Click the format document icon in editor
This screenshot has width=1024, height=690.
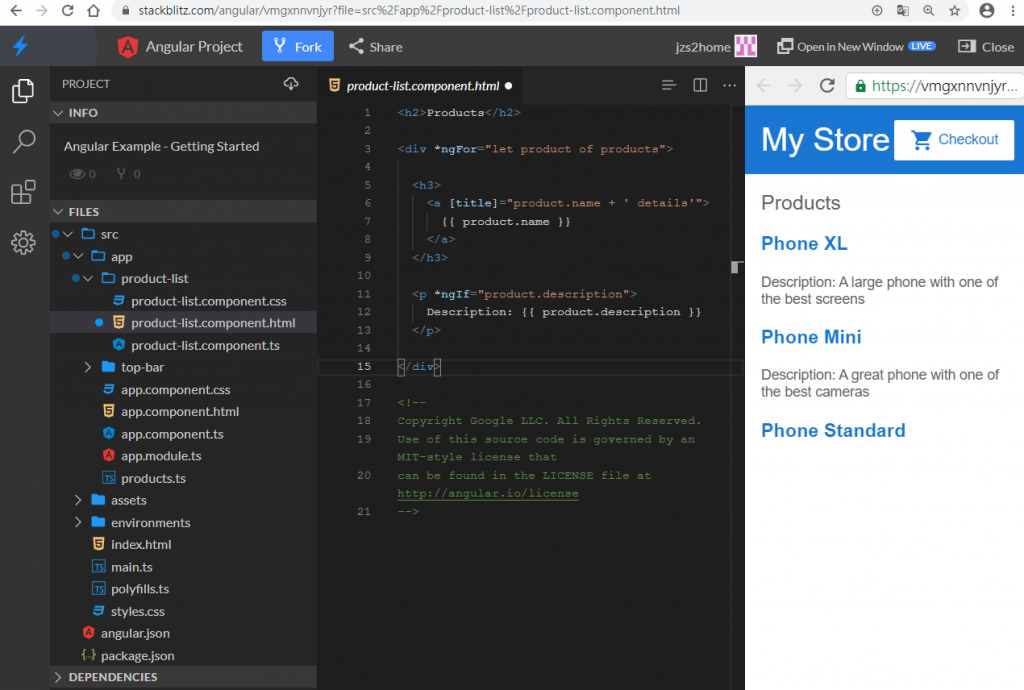[669, 85]
